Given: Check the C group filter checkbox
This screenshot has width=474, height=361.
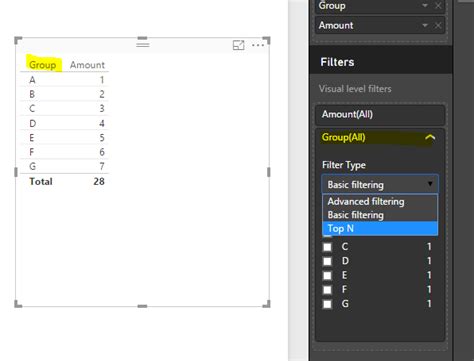Looking at the screenshot, I should click(327, 247).
